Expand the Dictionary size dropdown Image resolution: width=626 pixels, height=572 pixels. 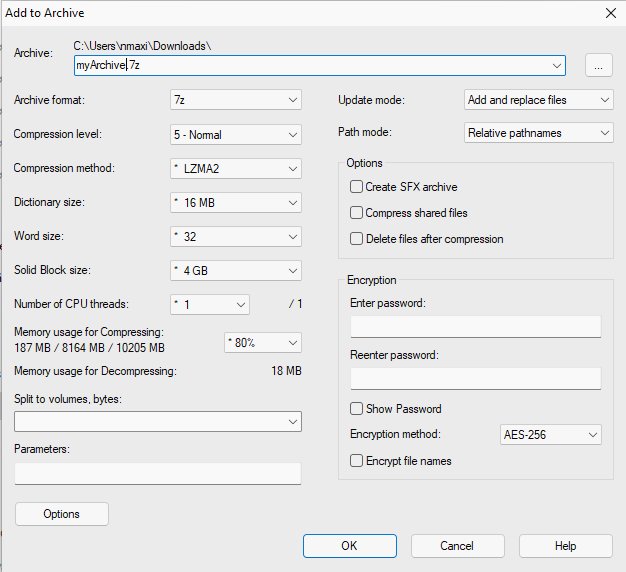(235, 202)
